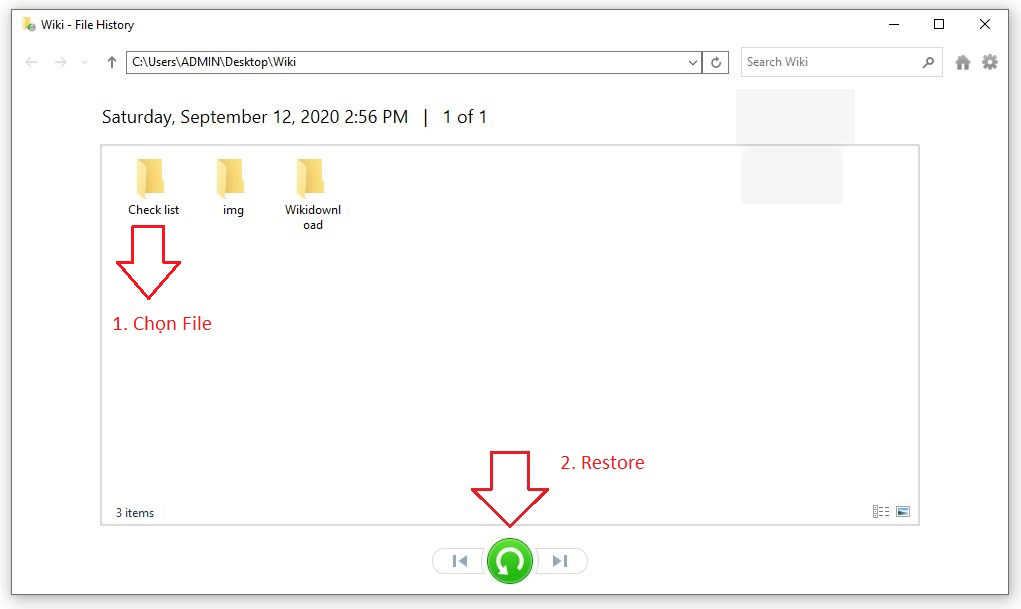Minimize the File History window
The height and width of the screenshot is (609, 1021).
point(894,25)
